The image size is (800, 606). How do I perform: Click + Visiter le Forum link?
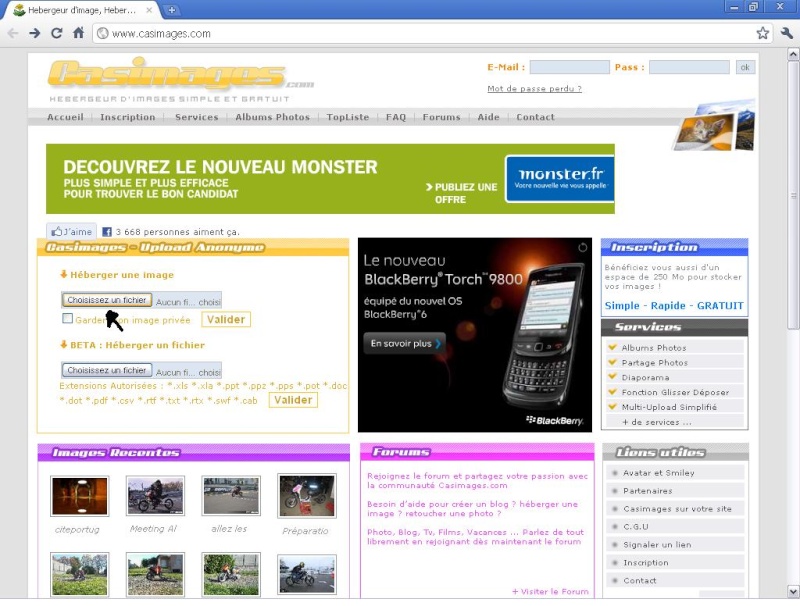pyautogui.click(x=550, y=592)
